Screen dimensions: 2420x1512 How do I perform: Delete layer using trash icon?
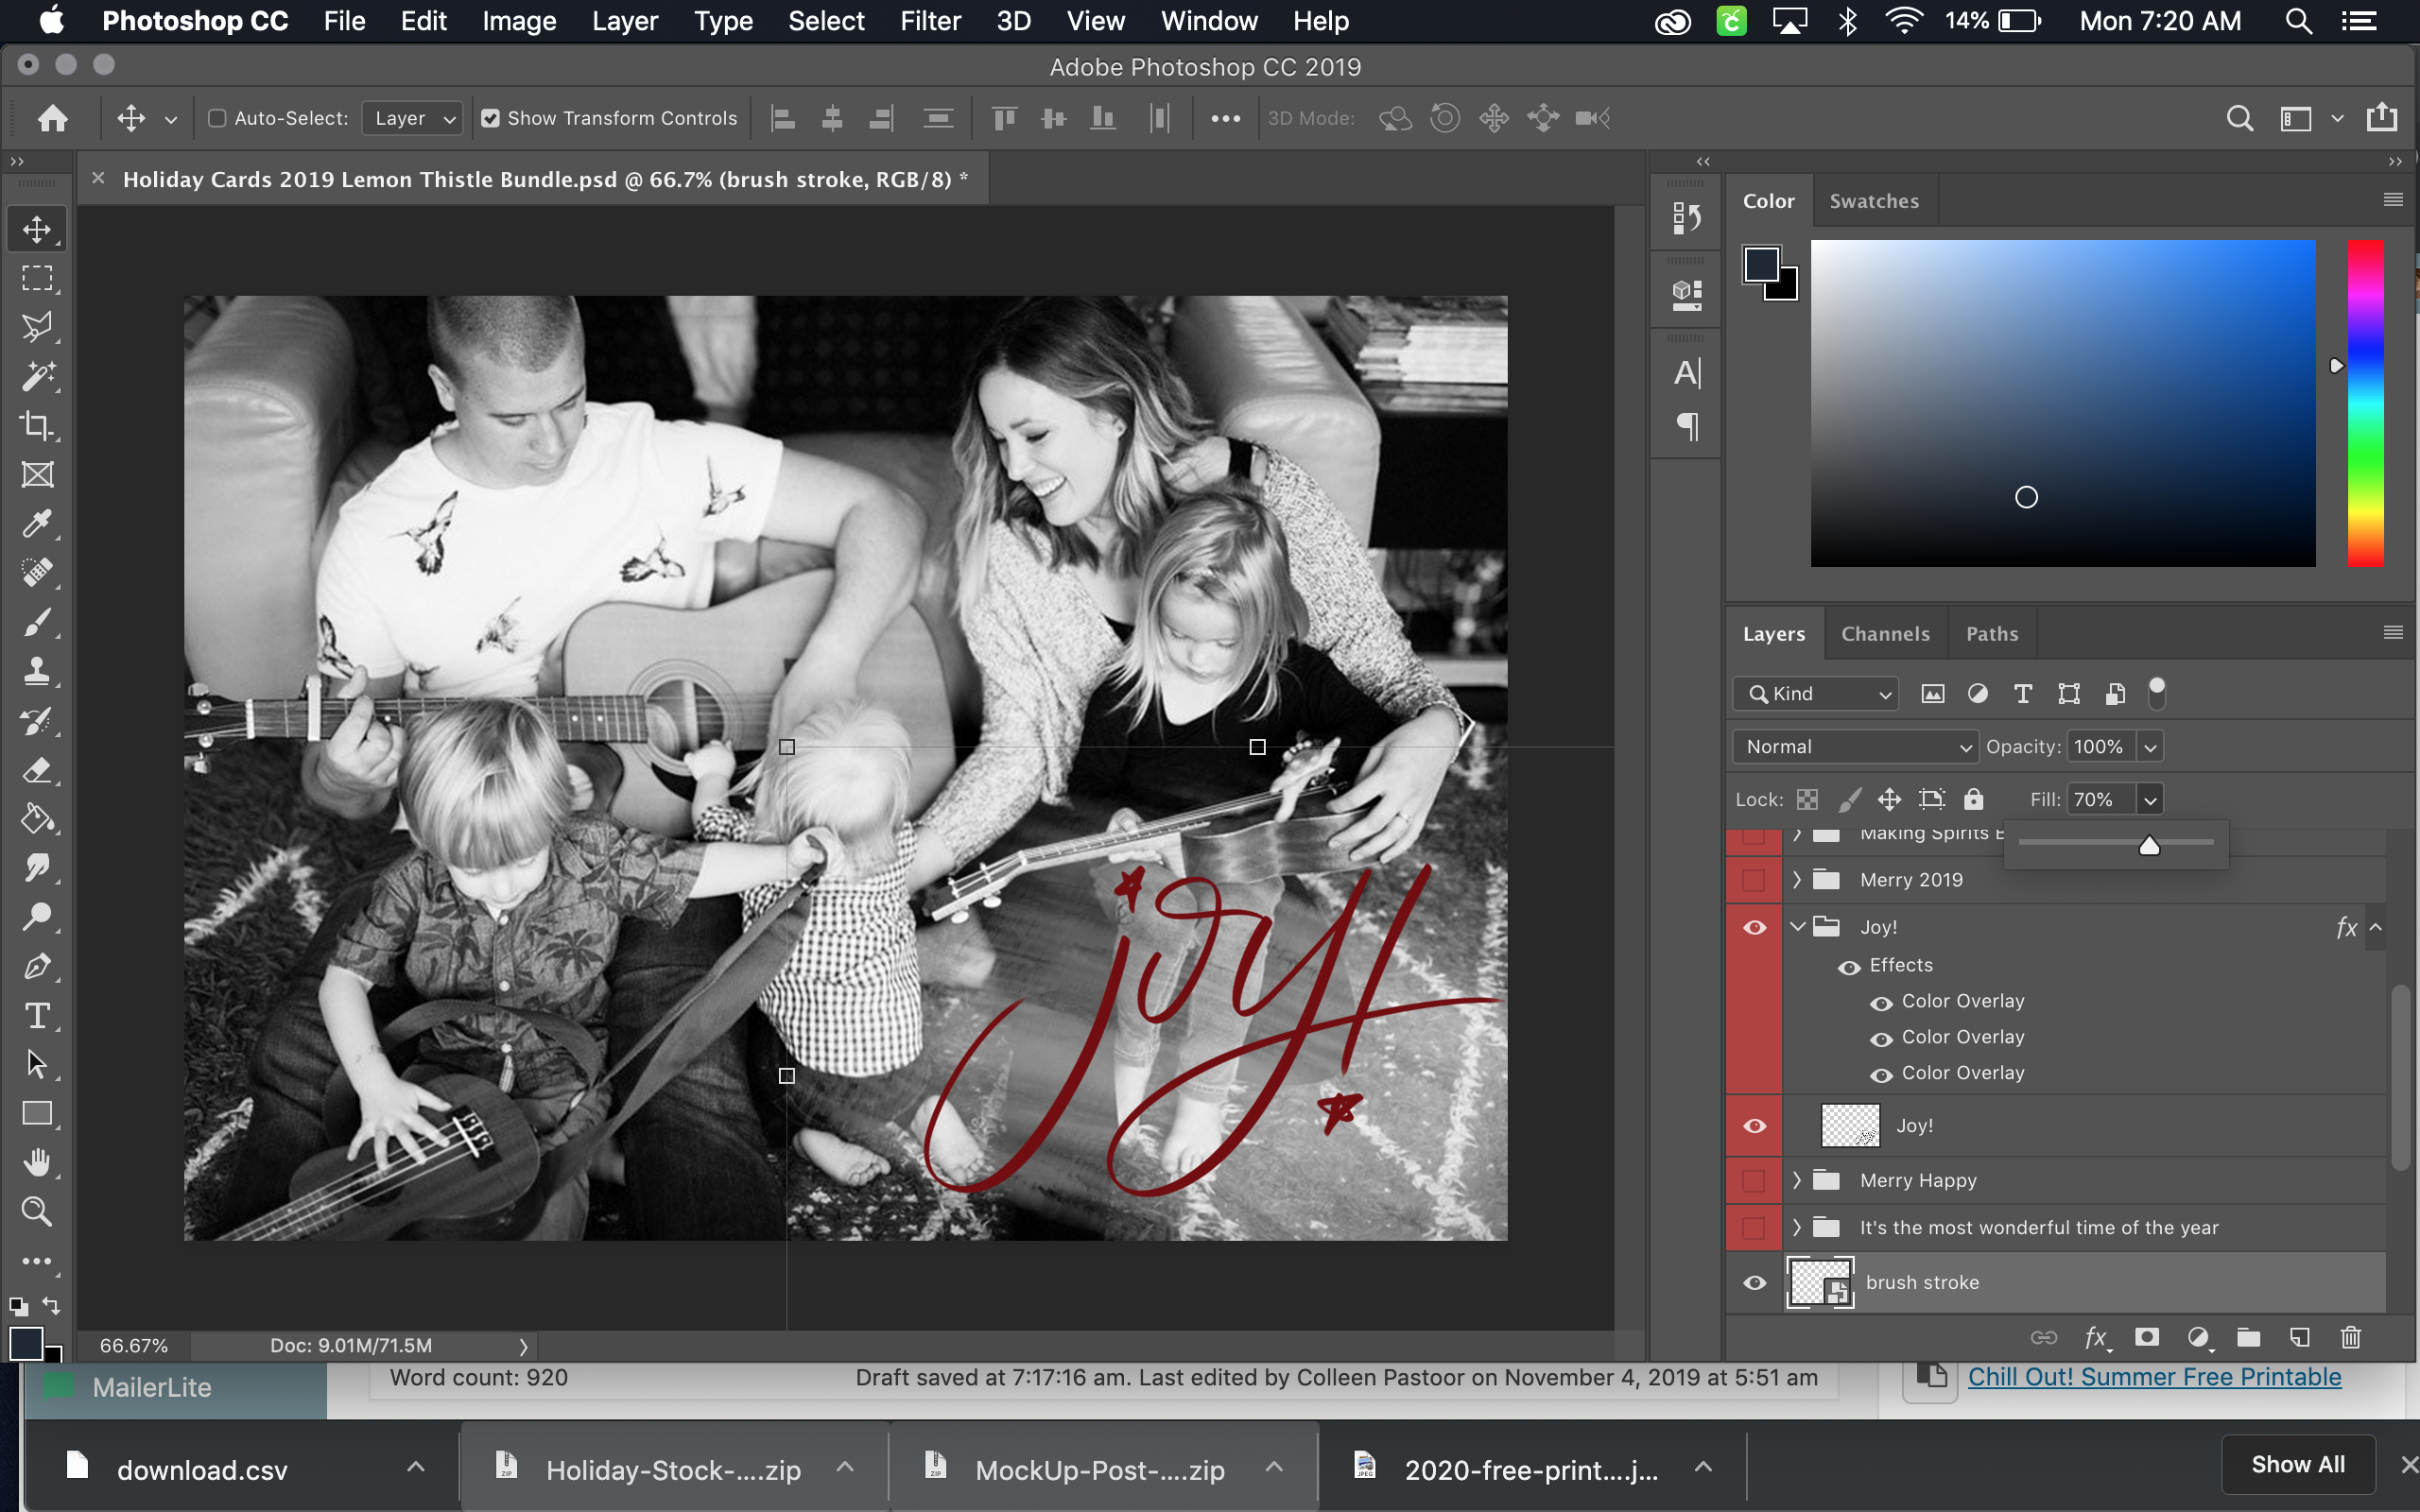tap(2351, 1338)
